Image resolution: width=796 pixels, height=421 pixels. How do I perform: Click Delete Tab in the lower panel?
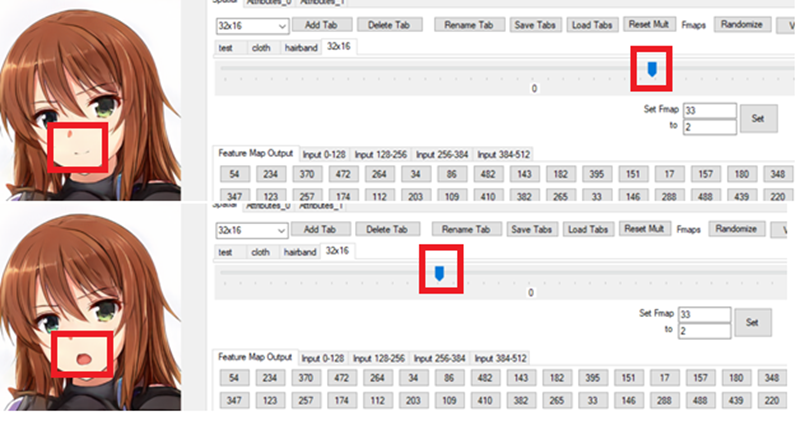point(387,230)
